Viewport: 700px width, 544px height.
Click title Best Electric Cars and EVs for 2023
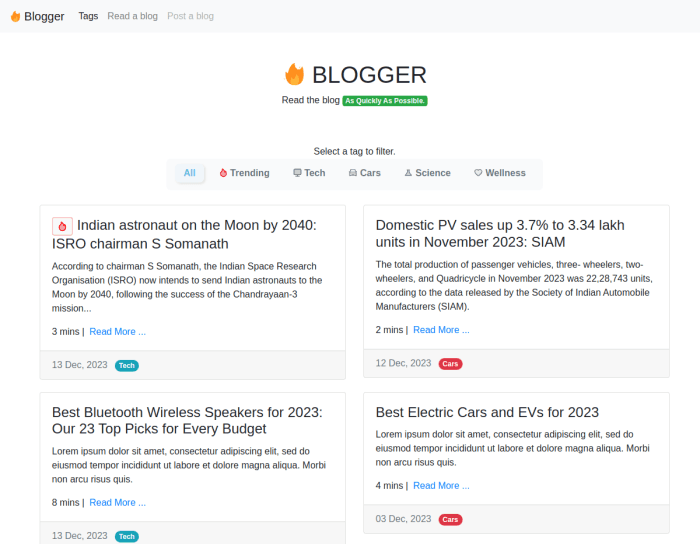(x=487, y=412)
